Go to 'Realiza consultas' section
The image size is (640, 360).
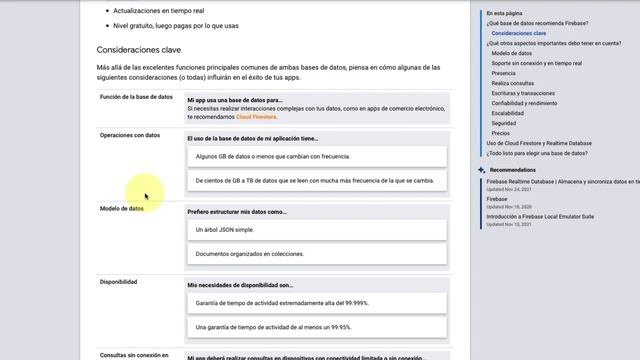pos(512,83)
